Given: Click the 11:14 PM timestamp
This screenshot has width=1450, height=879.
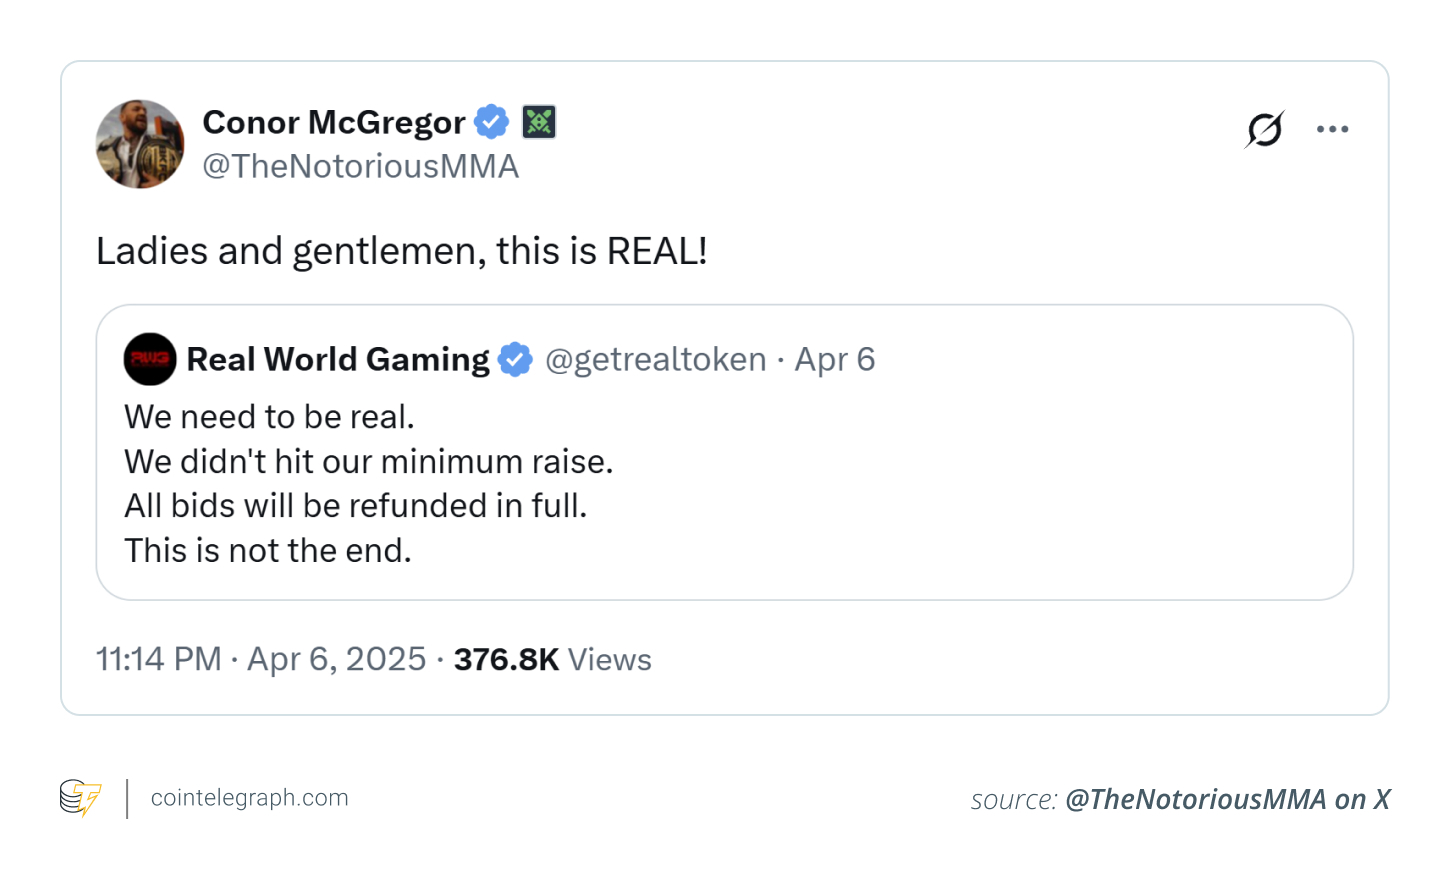Looking at the screenshot, I should pos(158,659).
